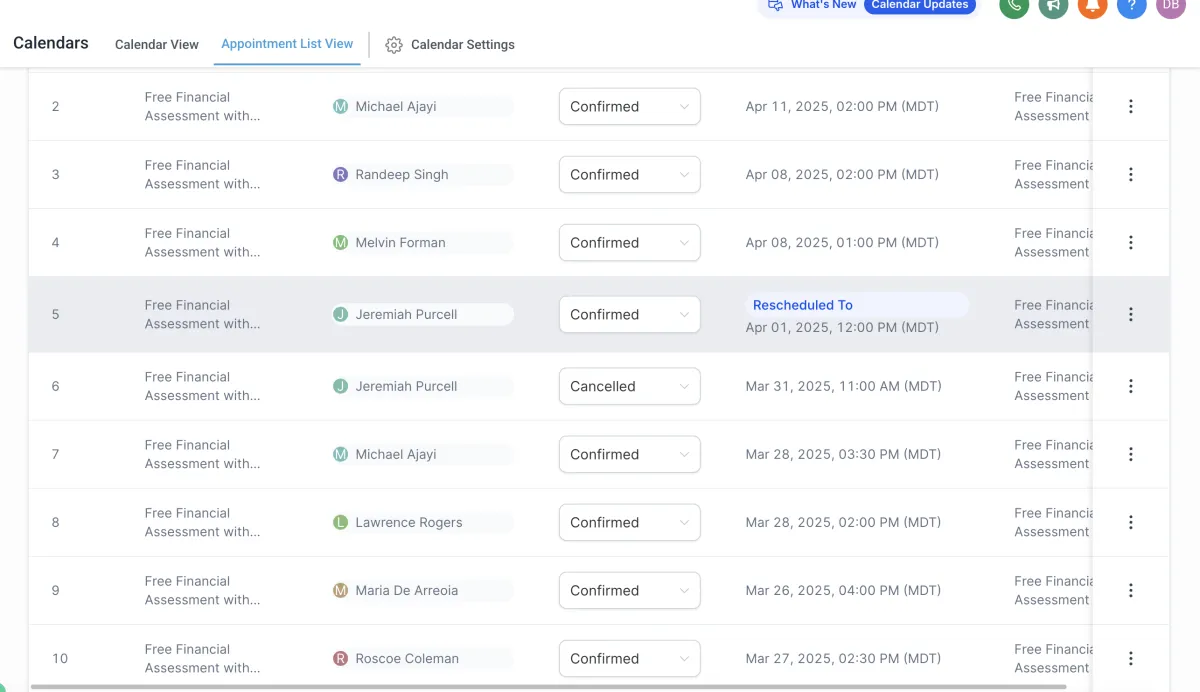
Task: Open the Cancelled status dropdown
Action: click(629, 386)
